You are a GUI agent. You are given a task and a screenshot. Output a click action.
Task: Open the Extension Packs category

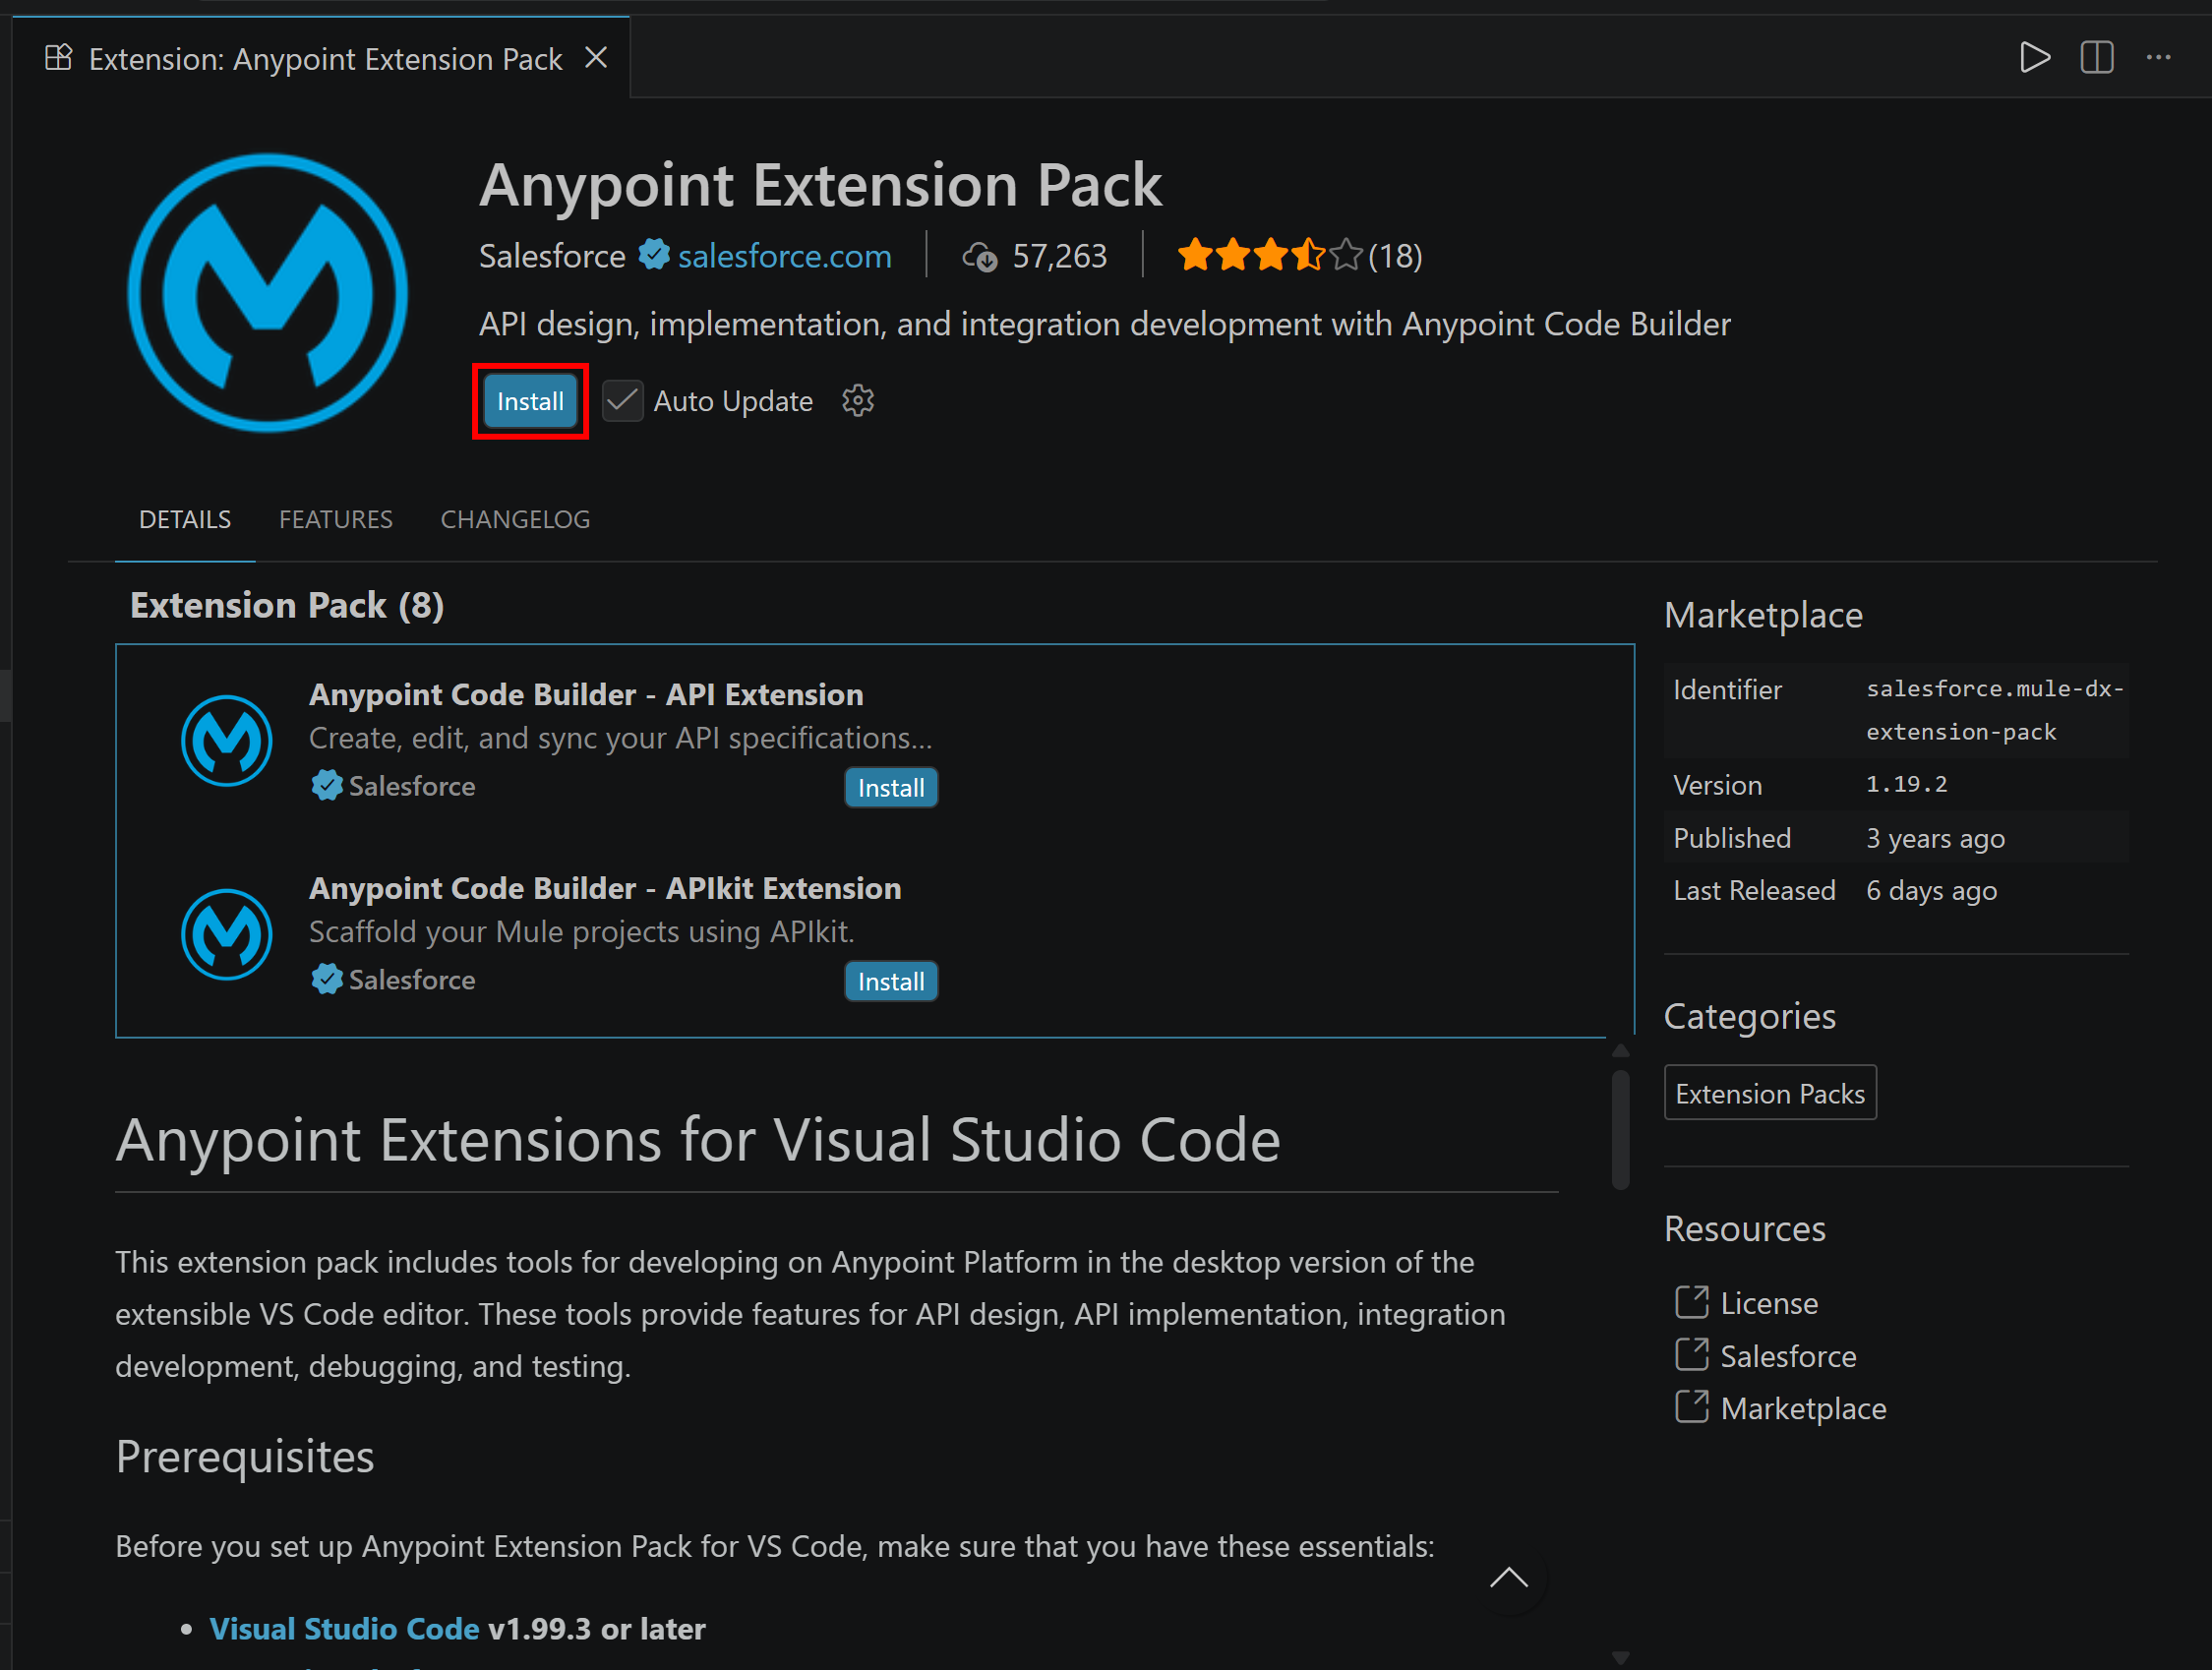click(1770, 1094)
